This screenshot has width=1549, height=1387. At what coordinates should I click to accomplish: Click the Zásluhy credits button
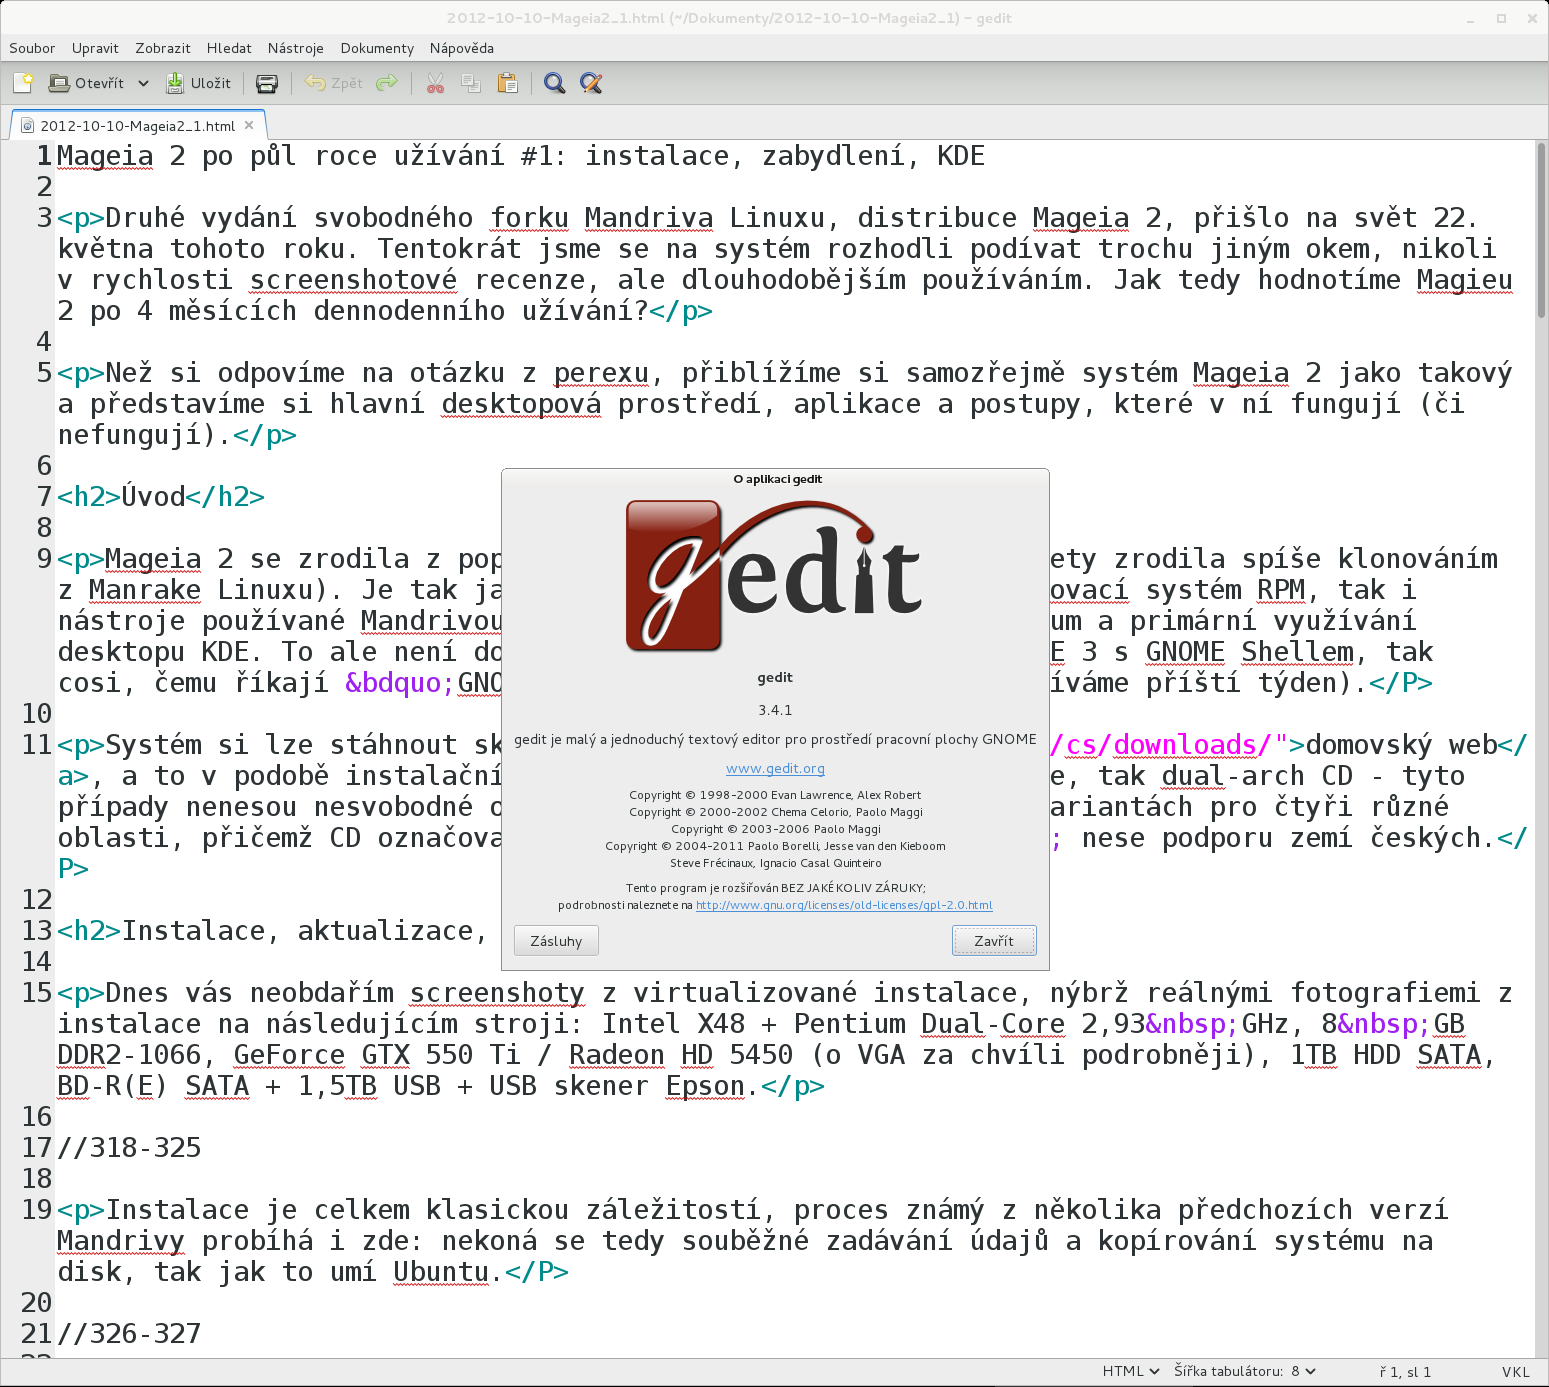tap(556, 941)
